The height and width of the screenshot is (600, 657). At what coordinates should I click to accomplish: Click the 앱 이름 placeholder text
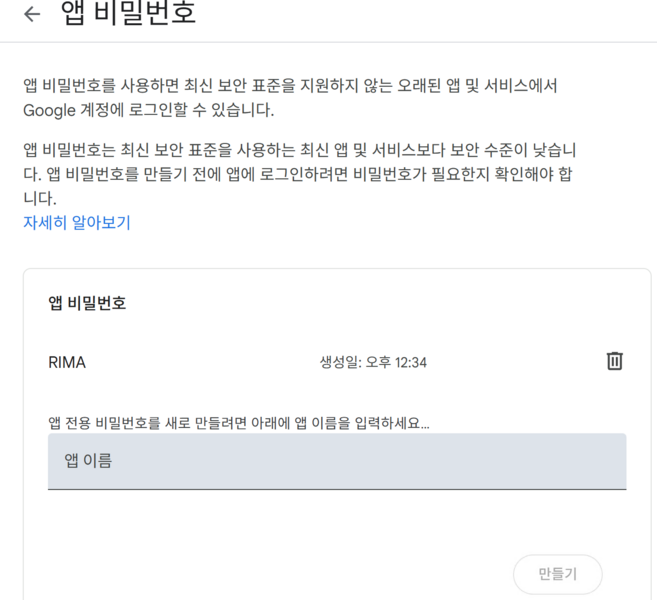(x=88, y=460)
